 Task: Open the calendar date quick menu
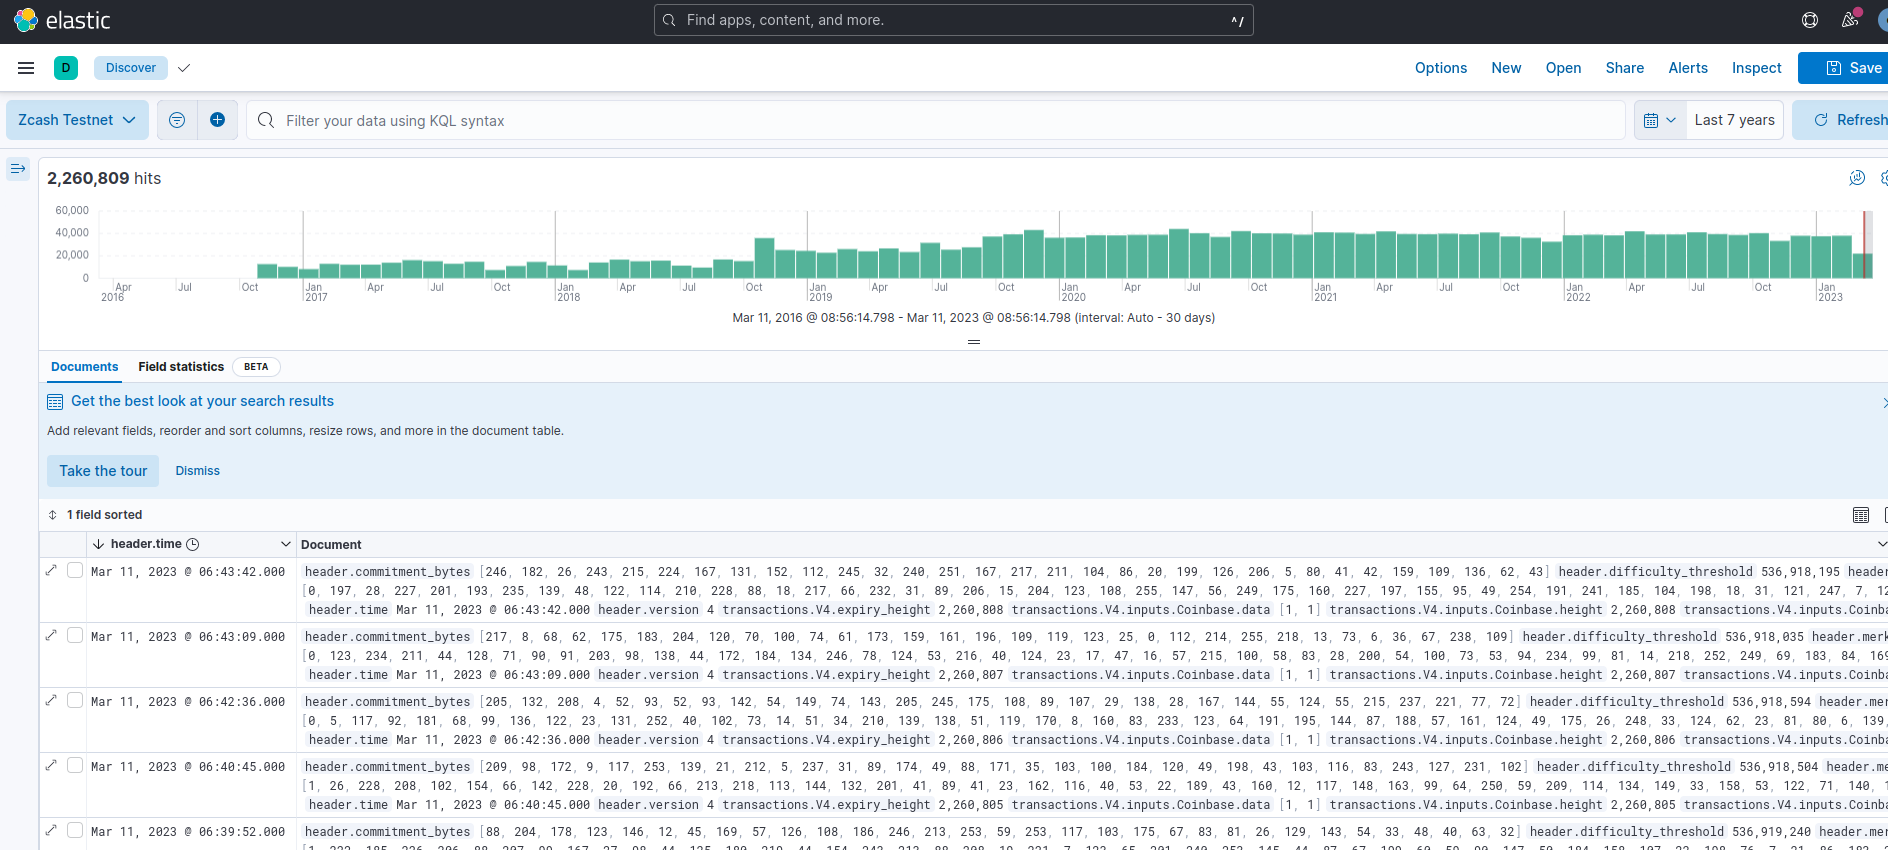click(1659, 120)
